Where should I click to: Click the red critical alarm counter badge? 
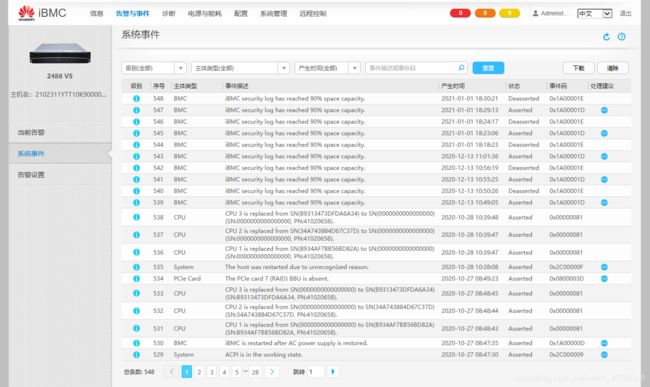pyautogui.click(x=460, y=13)
